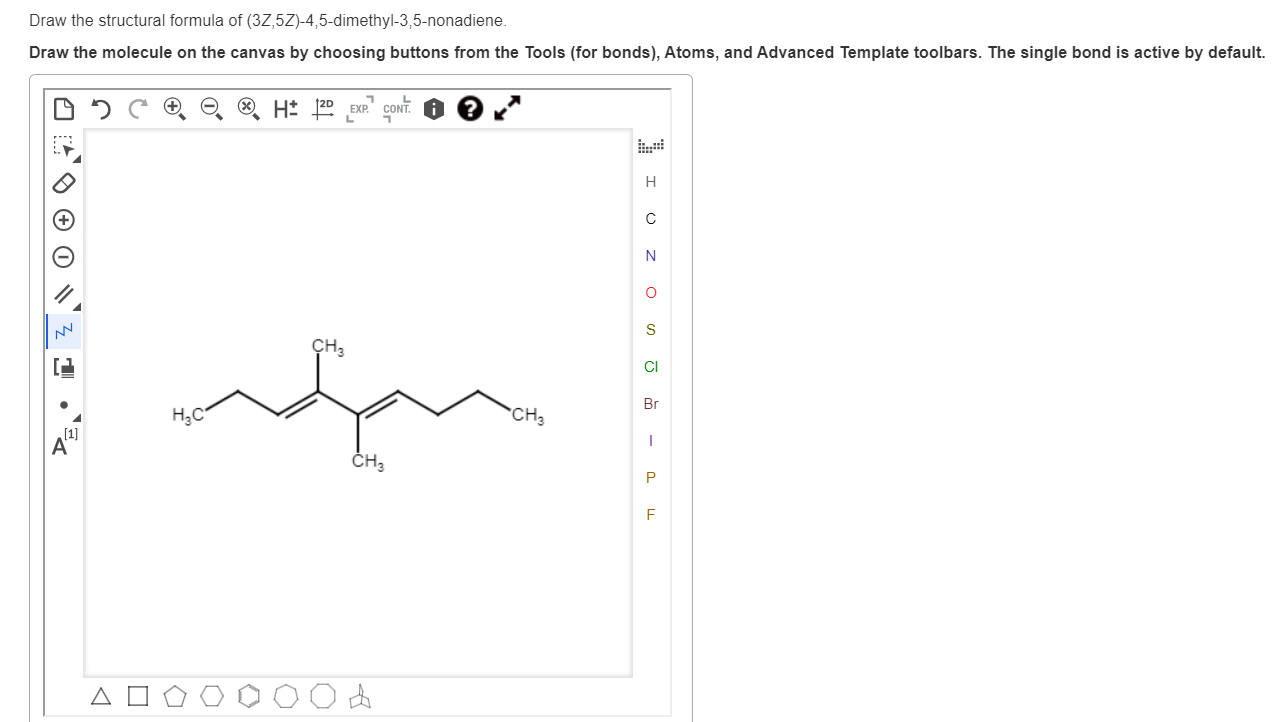Open new blank canvas document icon
The width and height of the screenshot is (1281, 722).
63,108
